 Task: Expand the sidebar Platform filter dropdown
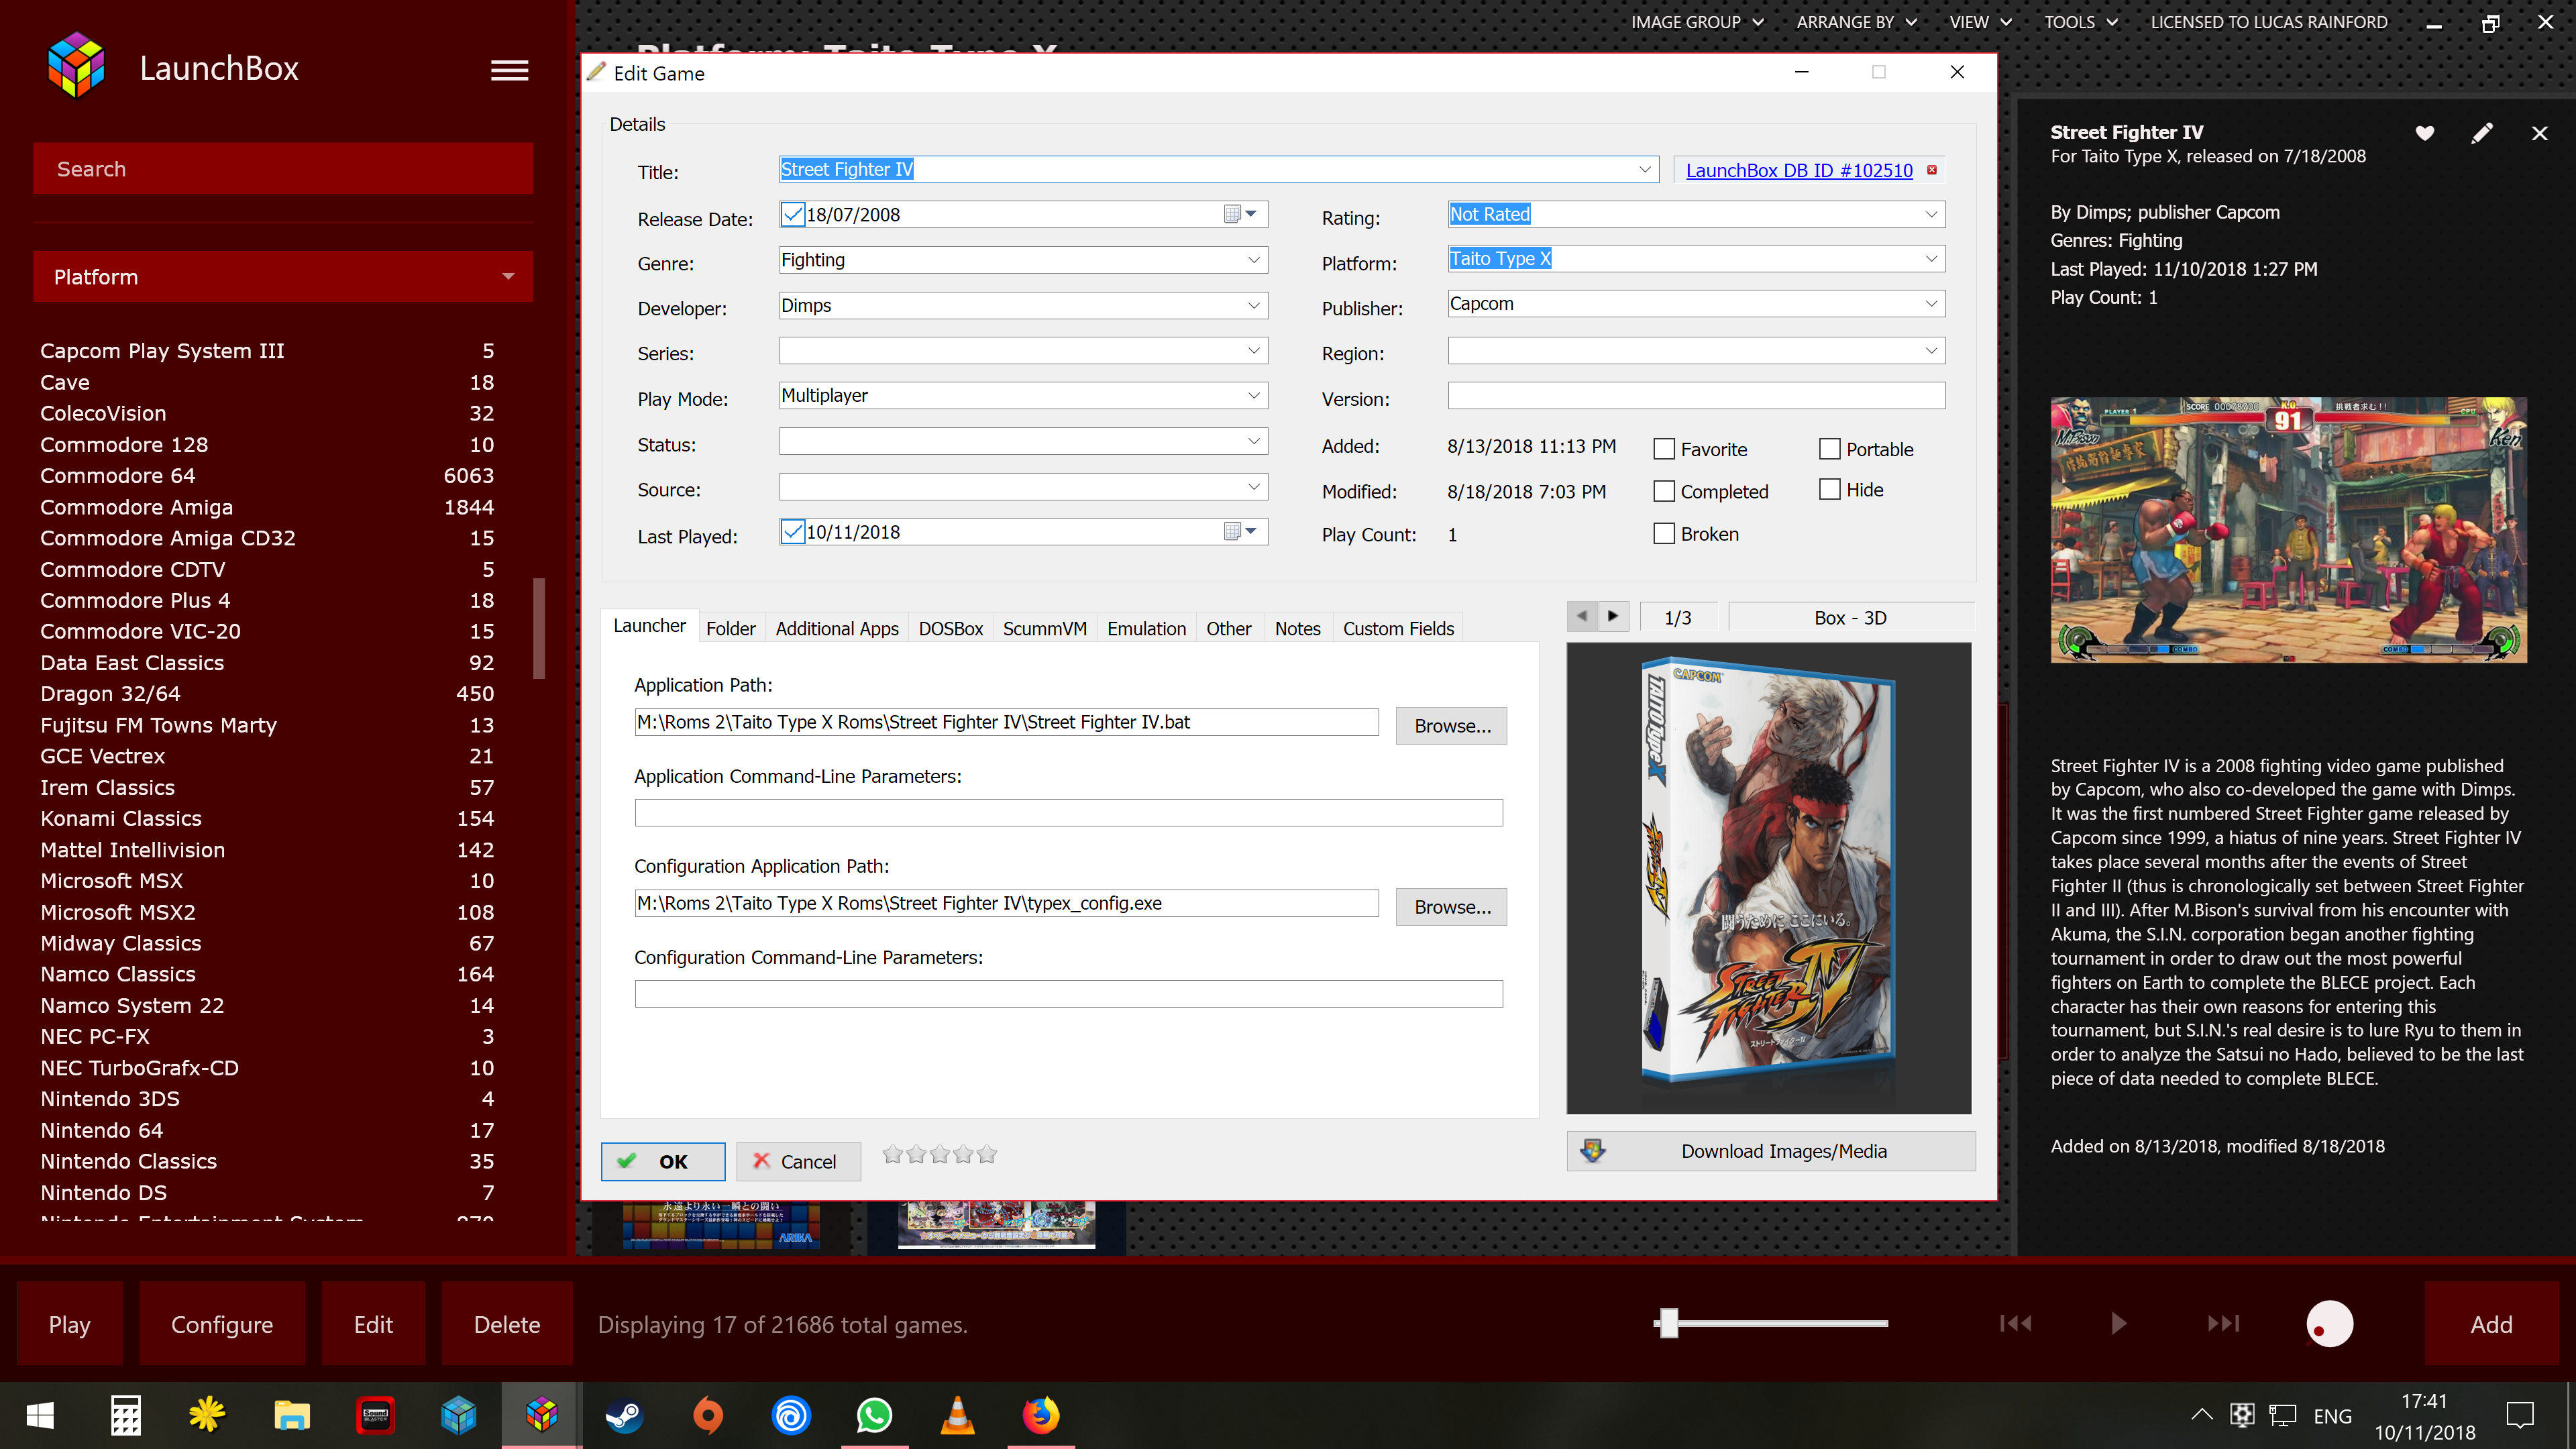509,277
